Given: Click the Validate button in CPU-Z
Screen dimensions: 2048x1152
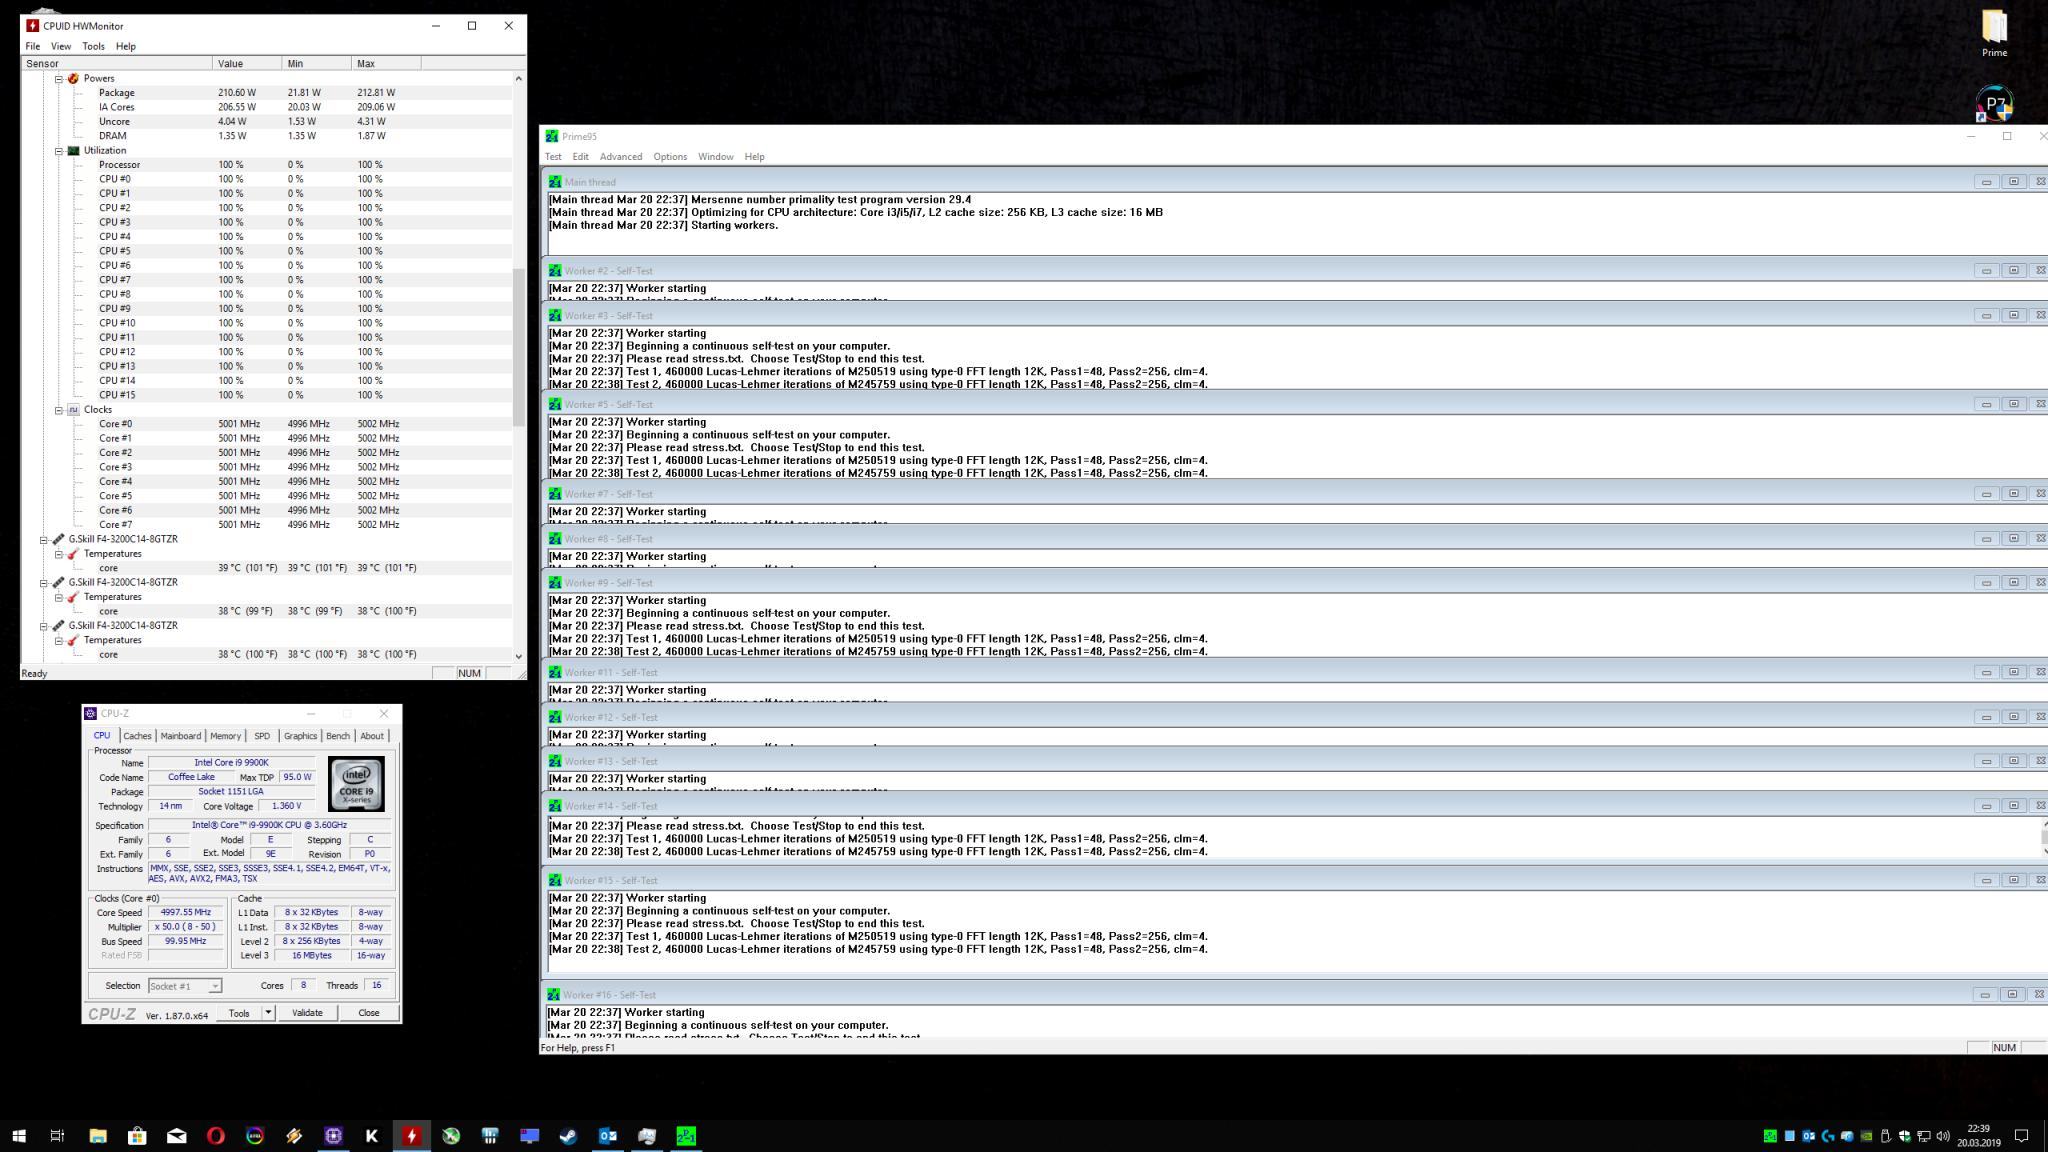Looking at the screenshot, I should pos(307,1013).
